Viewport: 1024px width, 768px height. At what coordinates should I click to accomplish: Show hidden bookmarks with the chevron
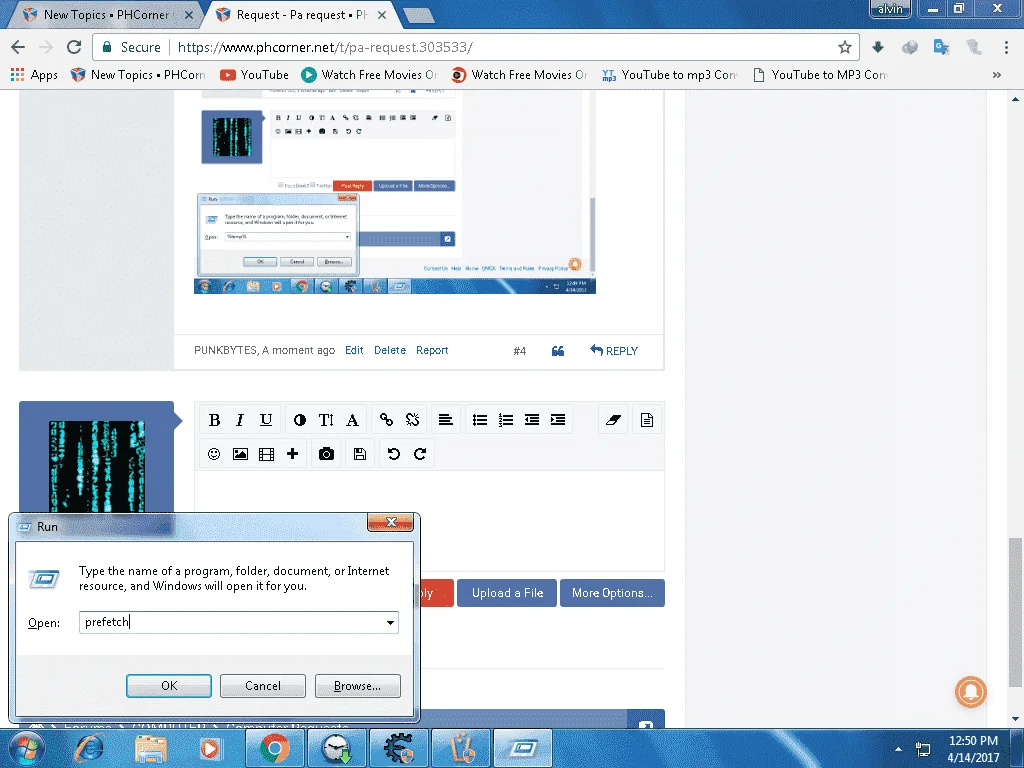(997, 75)
